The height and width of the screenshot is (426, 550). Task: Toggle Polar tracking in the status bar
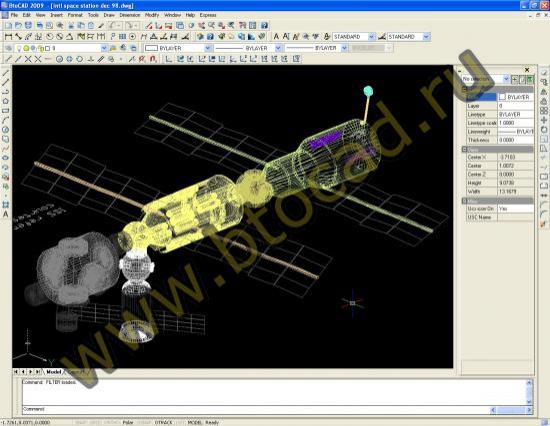(x=128, y=422)
